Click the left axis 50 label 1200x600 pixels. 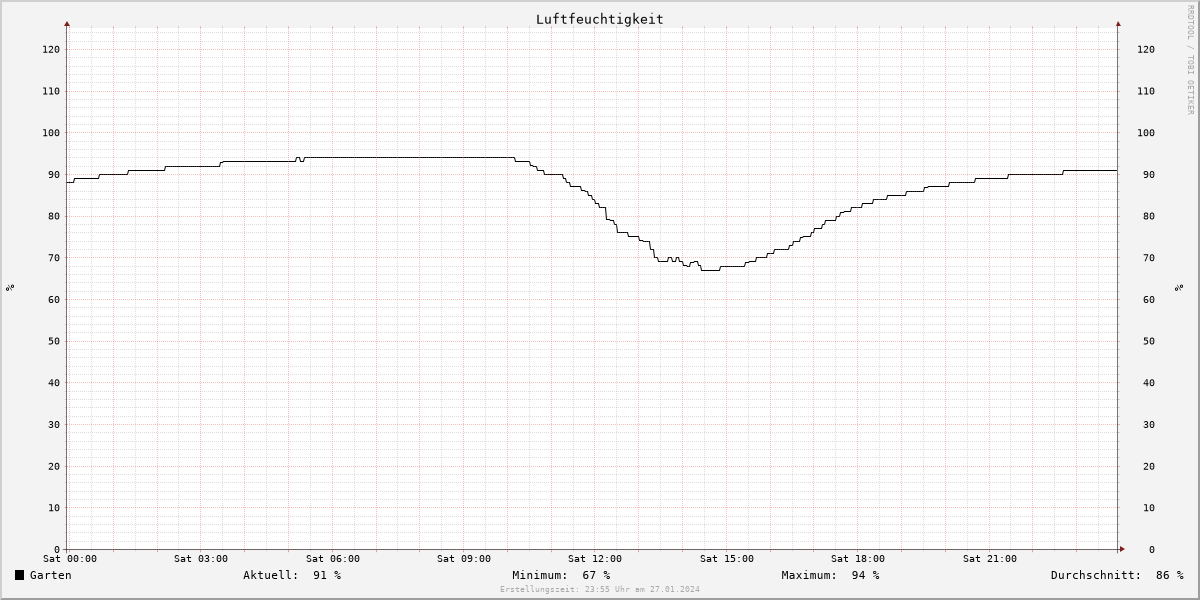[x=54, y=341]
